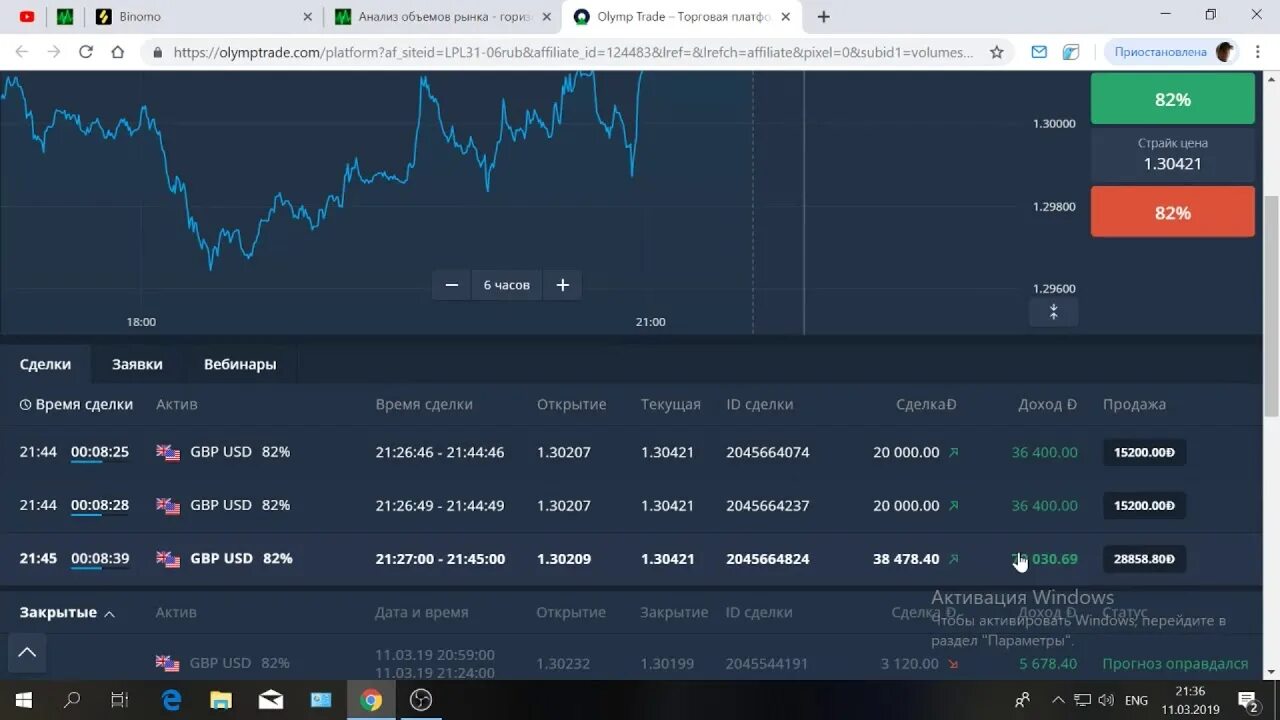Click deal ID 2045664237
The image size is (1280, 720).
coord(768,505)
